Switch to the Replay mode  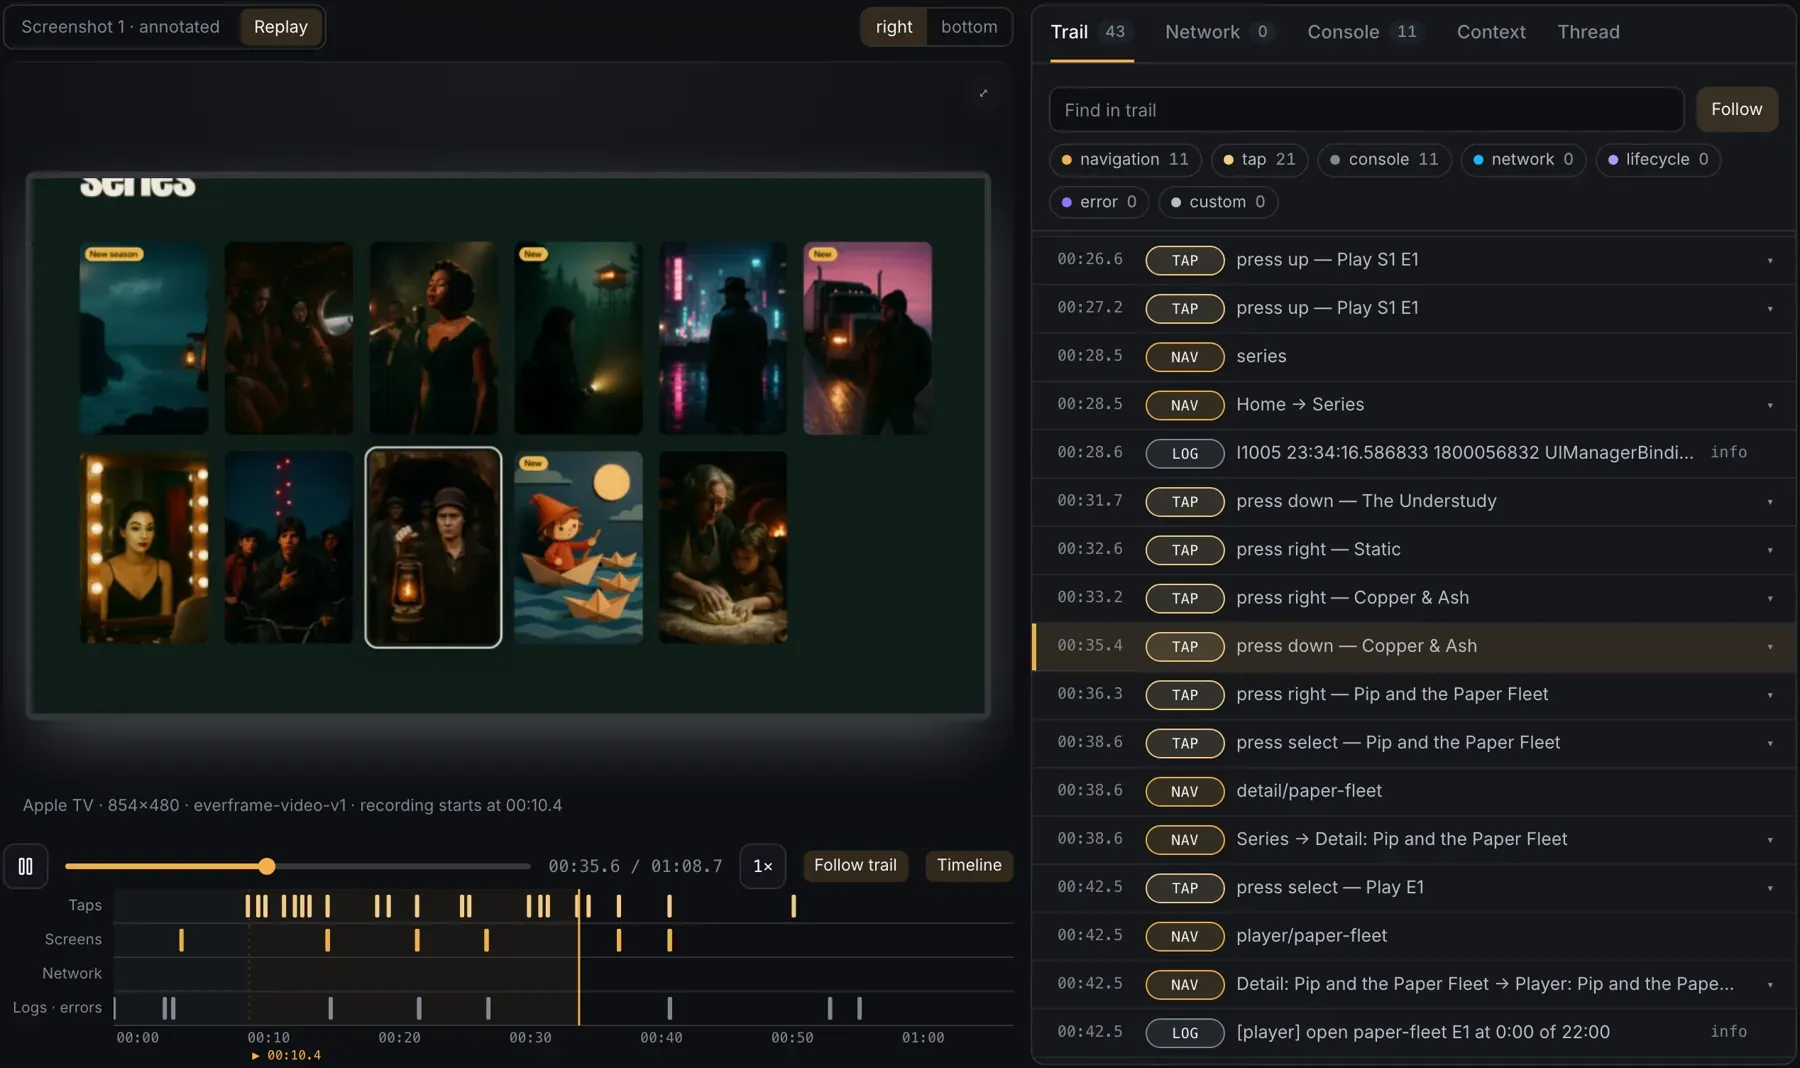[281, 27]
